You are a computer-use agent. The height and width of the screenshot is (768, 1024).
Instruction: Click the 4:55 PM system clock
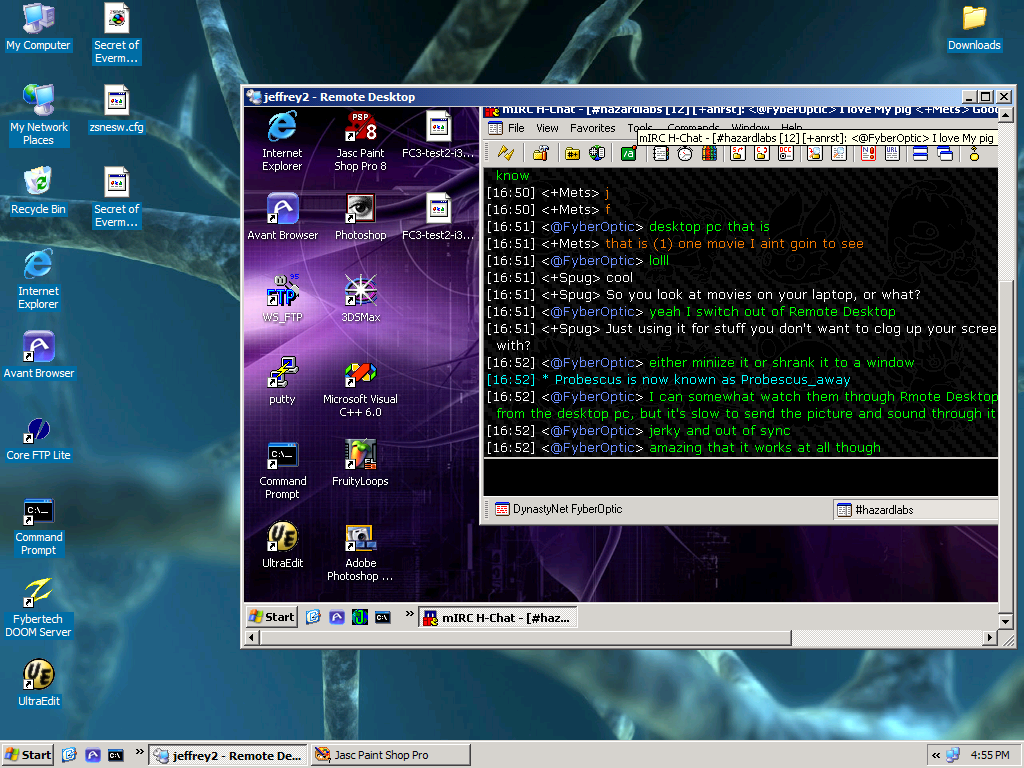coord(990,756)
